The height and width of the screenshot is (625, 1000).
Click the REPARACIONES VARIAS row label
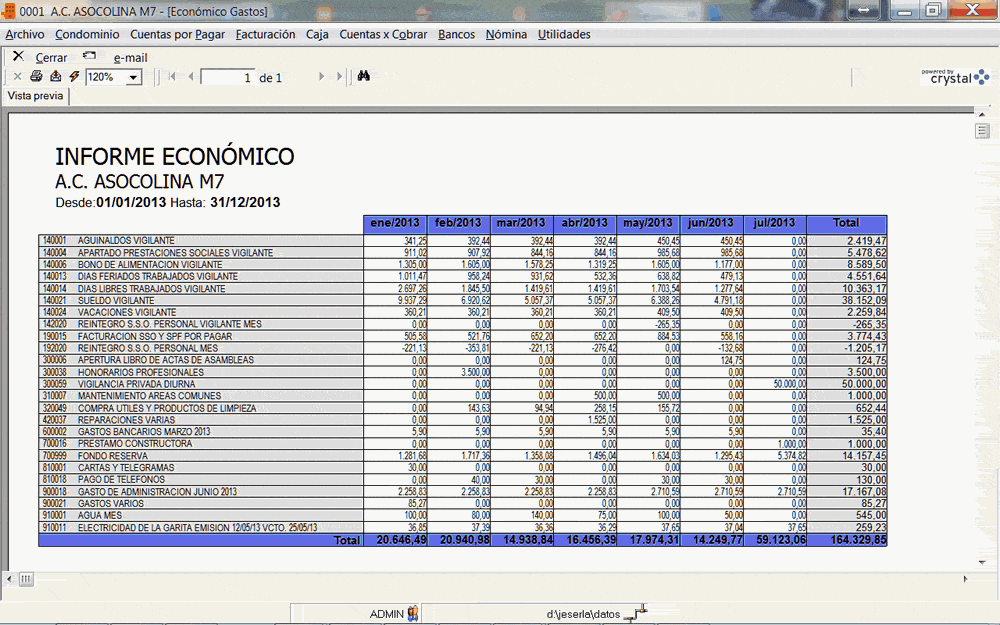pyautogui.click(x=126, y=420)
